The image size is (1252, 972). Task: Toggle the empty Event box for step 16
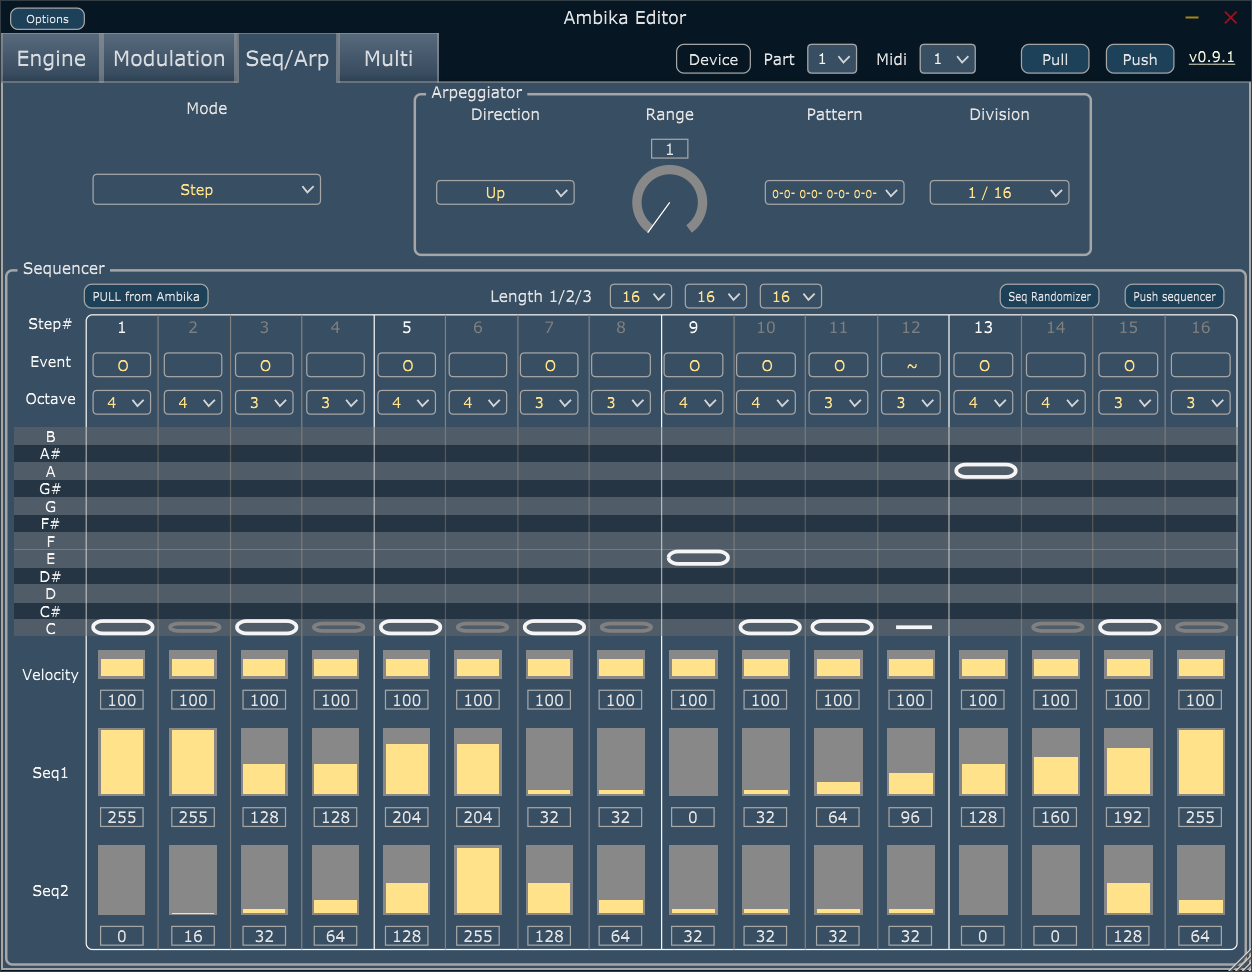point(1200,365)
